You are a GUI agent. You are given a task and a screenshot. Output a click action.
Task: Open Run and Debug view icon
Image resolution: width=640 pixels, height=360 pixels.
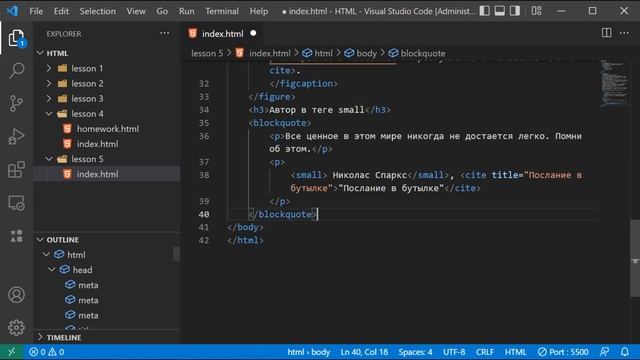point(16,136)
